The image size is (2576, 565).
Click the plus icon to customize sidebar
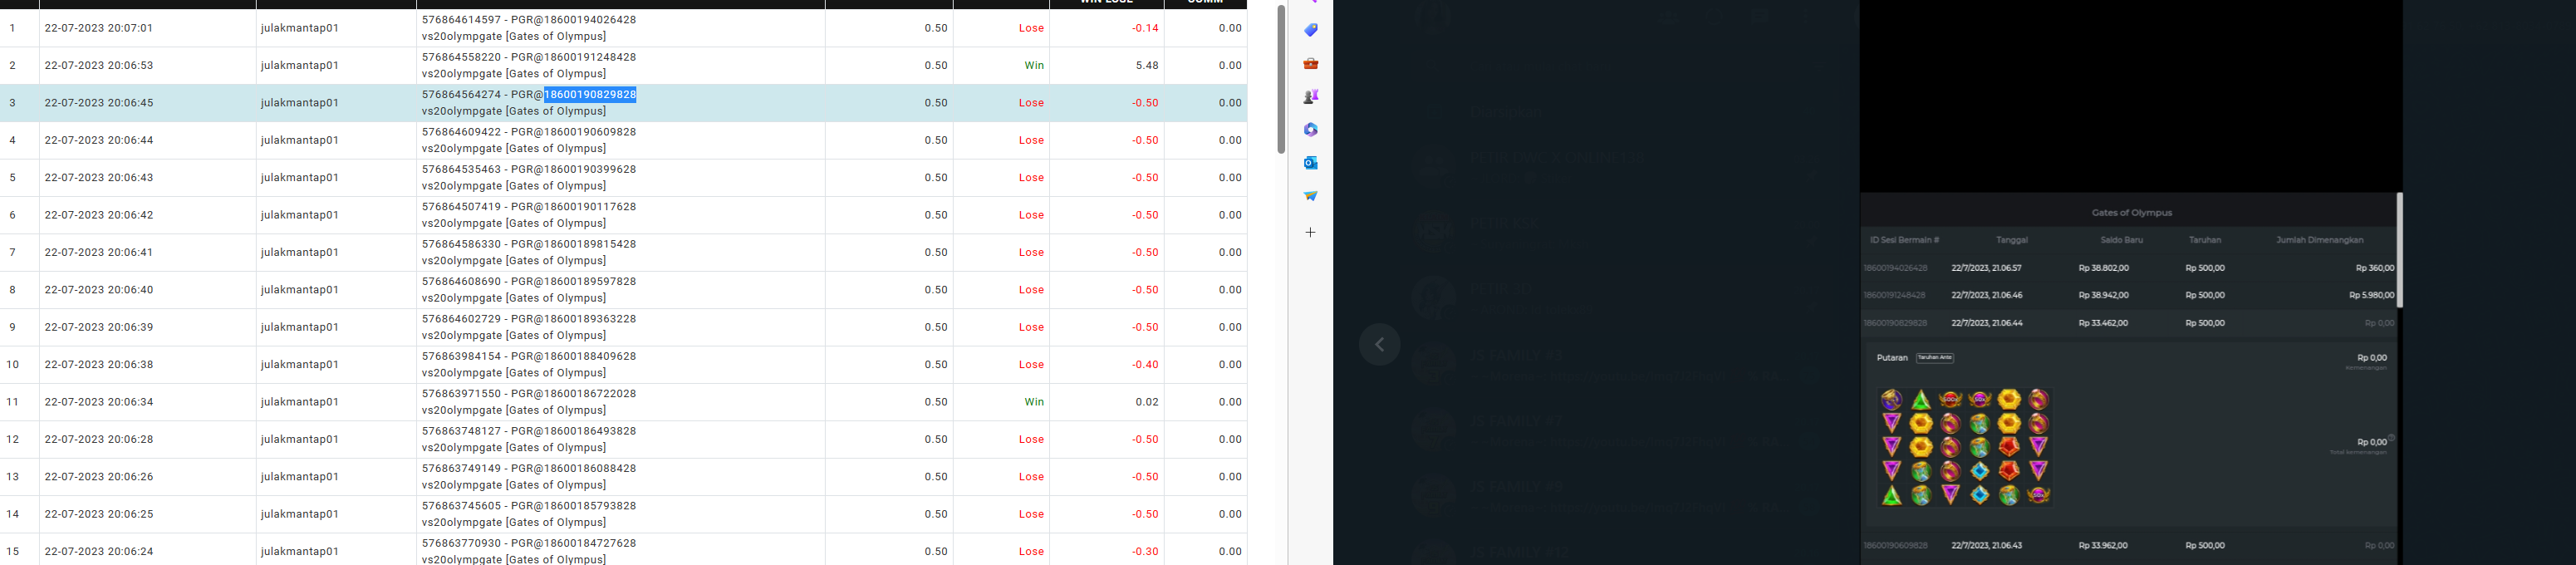(1310, 232)
